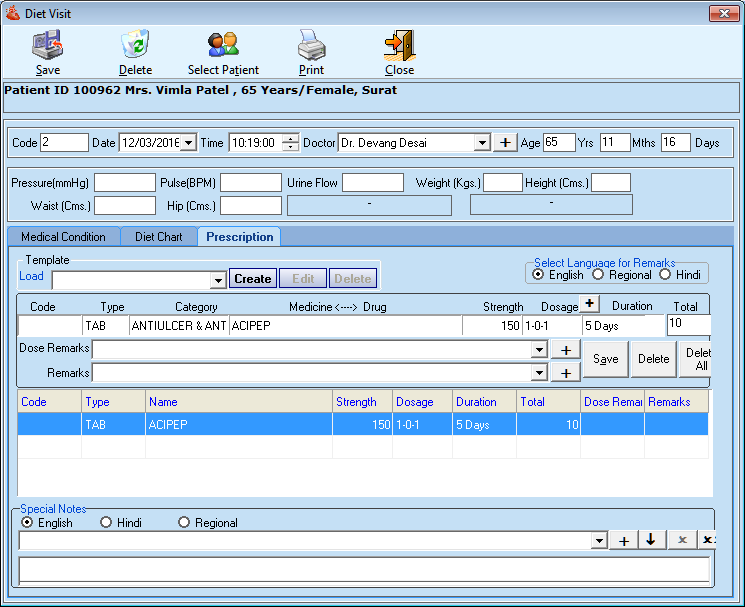745x607 pixels.
Task: Select Regional language for remarks
Action: [x=599, y=275]
